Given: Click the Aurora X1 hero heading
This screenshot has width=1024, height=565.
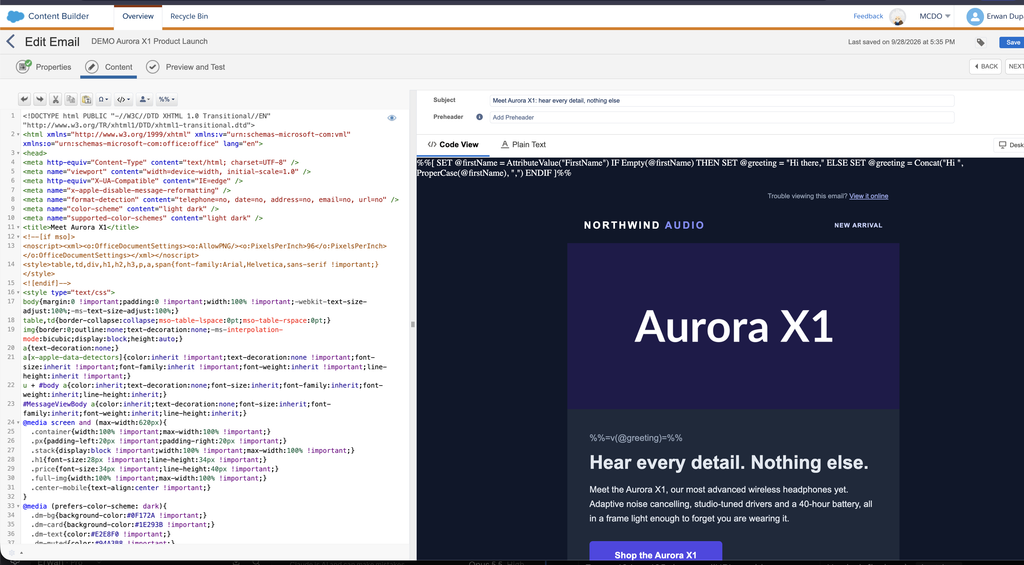Looking at the screenshot, I should click(733, 326).
